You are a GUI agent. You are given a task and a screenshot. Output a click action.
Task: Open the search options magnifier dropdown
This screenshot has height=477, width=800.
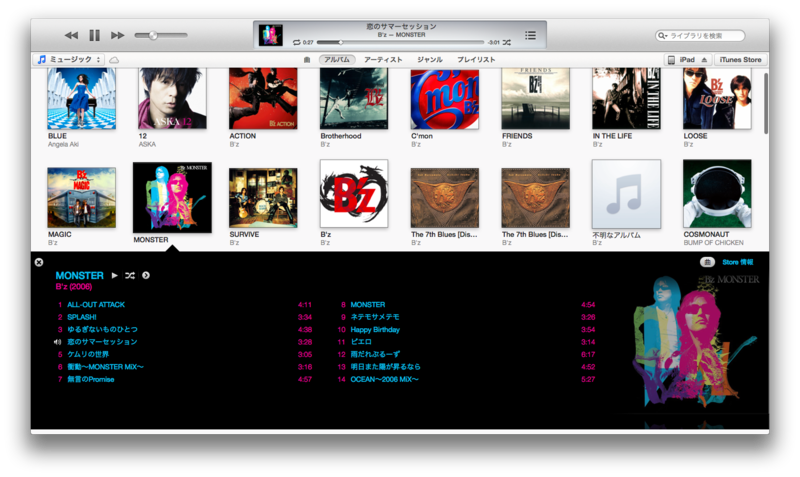[662, 36]
